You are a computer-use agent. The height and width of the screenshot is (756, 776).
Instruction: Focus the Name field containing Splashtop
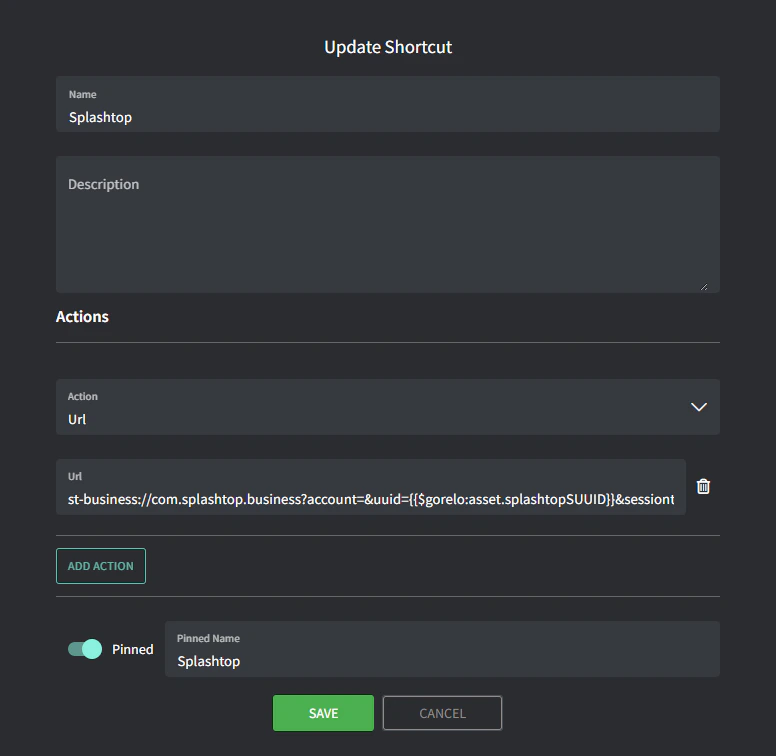coord(388,104)
